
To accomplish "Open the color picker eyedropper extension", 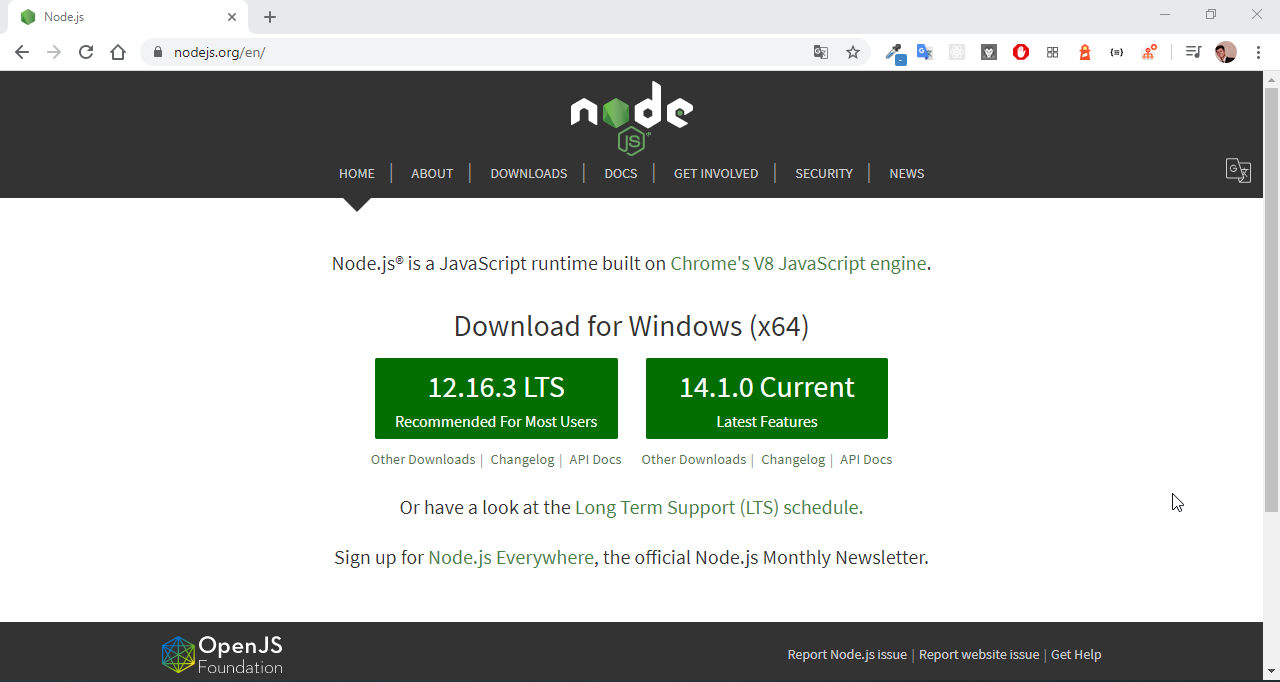I will coord(895,53).
